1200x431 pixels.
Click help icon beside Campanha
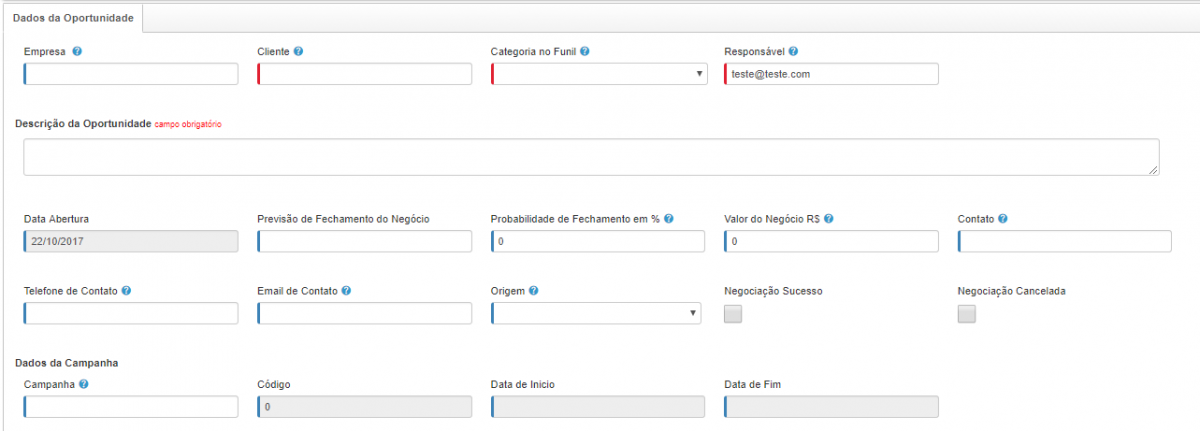(x=84, y=384)
